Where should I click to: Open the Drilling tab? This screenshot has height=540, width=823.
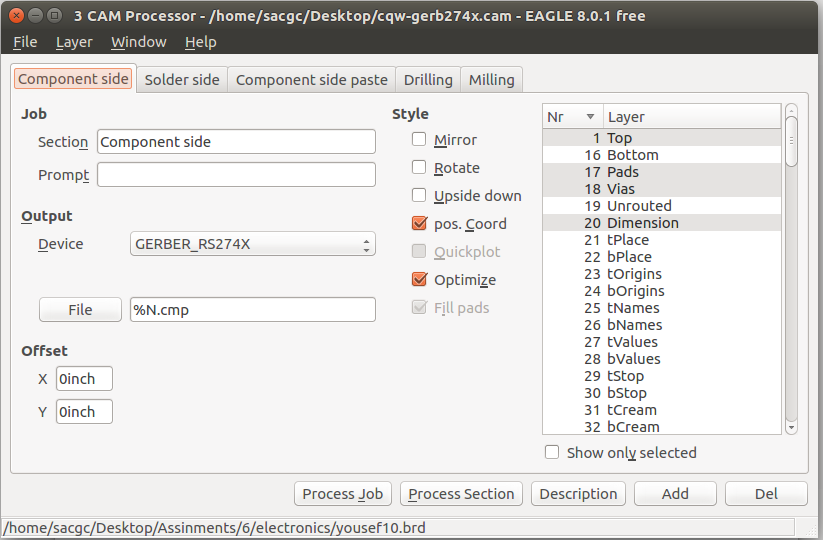click(x=428, y=80)
